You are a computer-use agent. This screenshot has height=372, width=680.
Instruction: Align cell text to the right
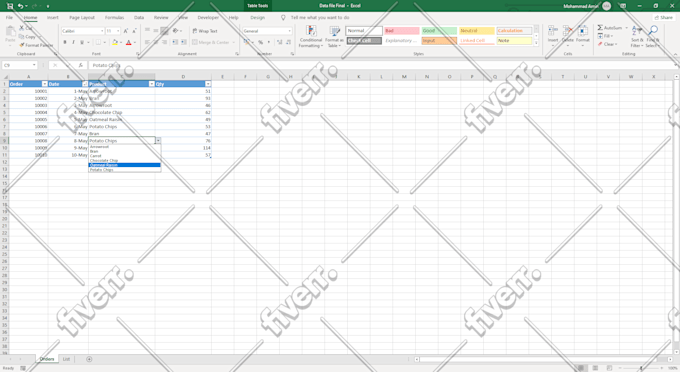click(164, 42)
